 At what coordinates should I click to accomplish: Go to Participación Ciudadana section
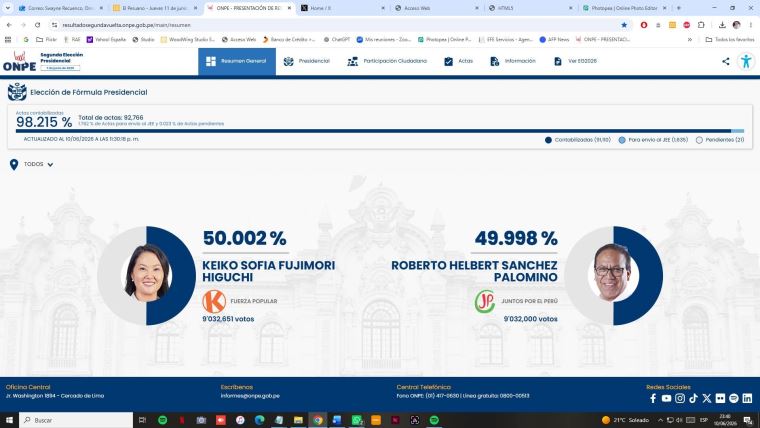(387, 62)
